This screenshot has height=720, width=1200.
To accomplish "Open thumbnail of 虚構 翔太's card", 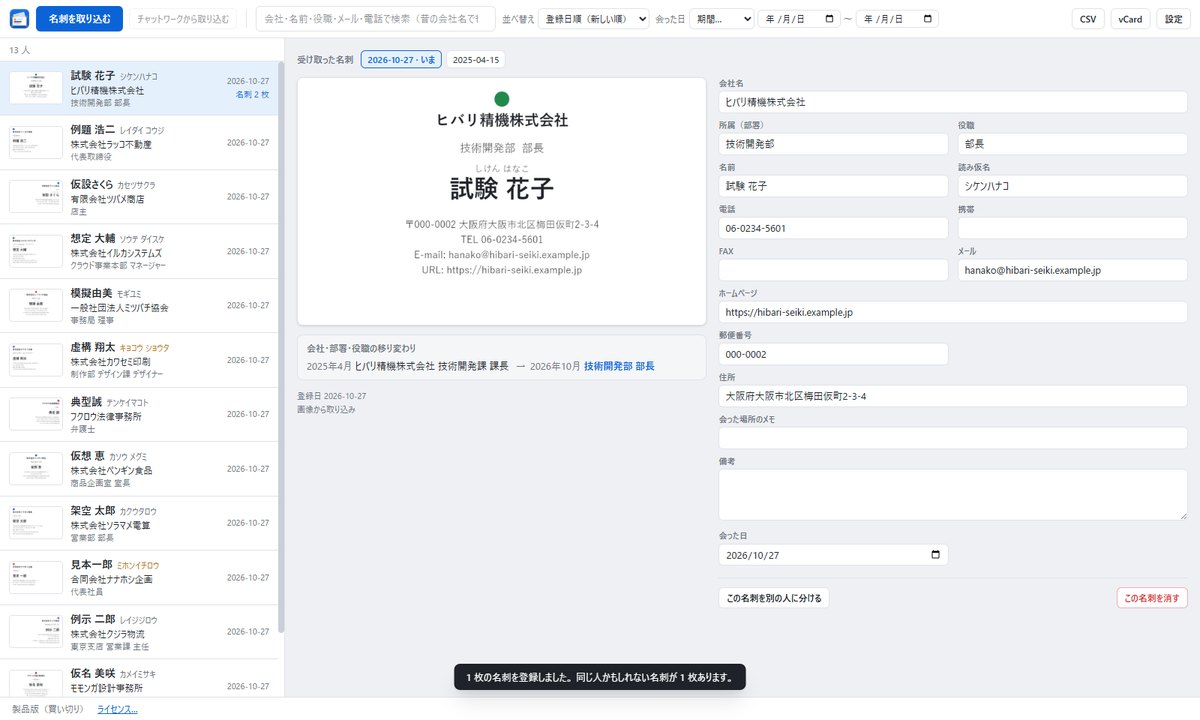I will click(x=36, y=360).
